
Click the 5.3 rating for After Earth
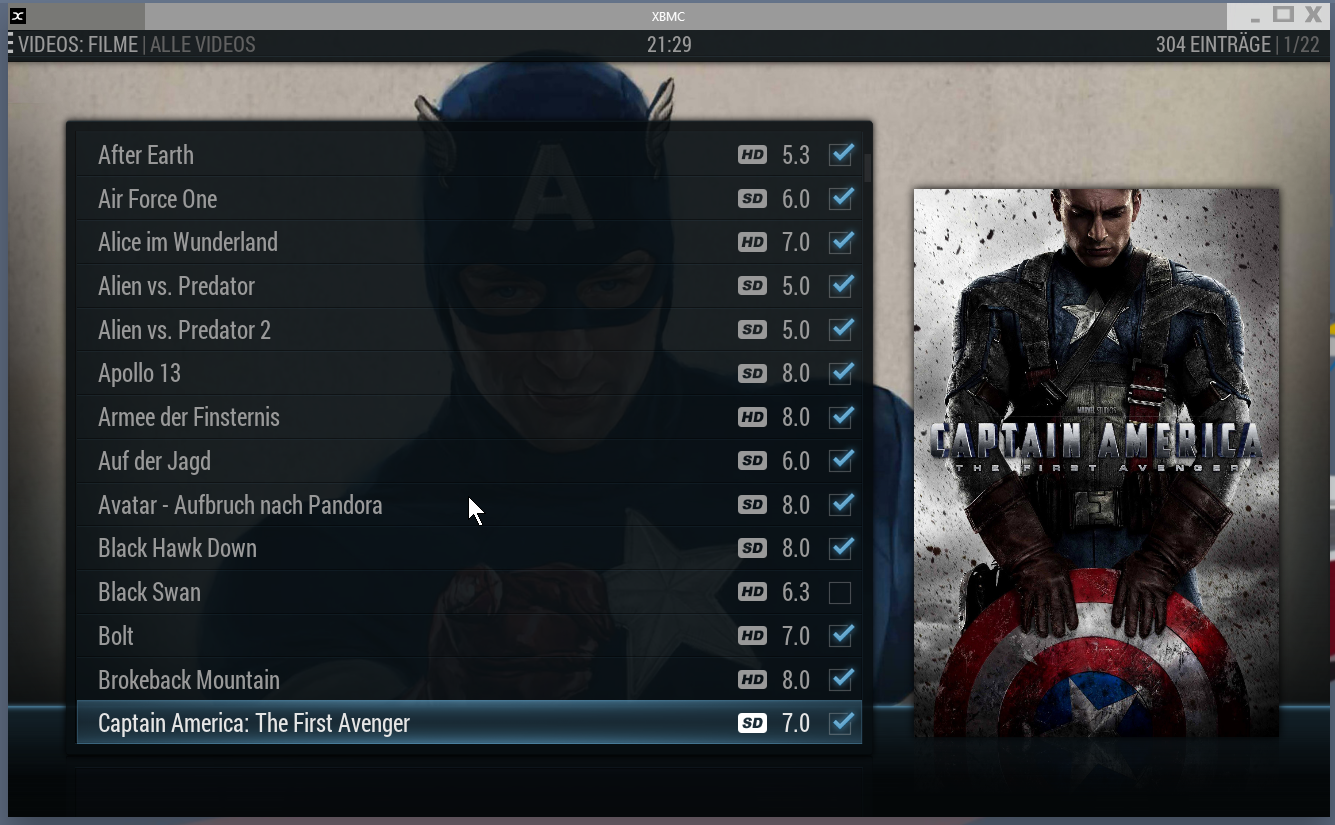tap(796, 155)
